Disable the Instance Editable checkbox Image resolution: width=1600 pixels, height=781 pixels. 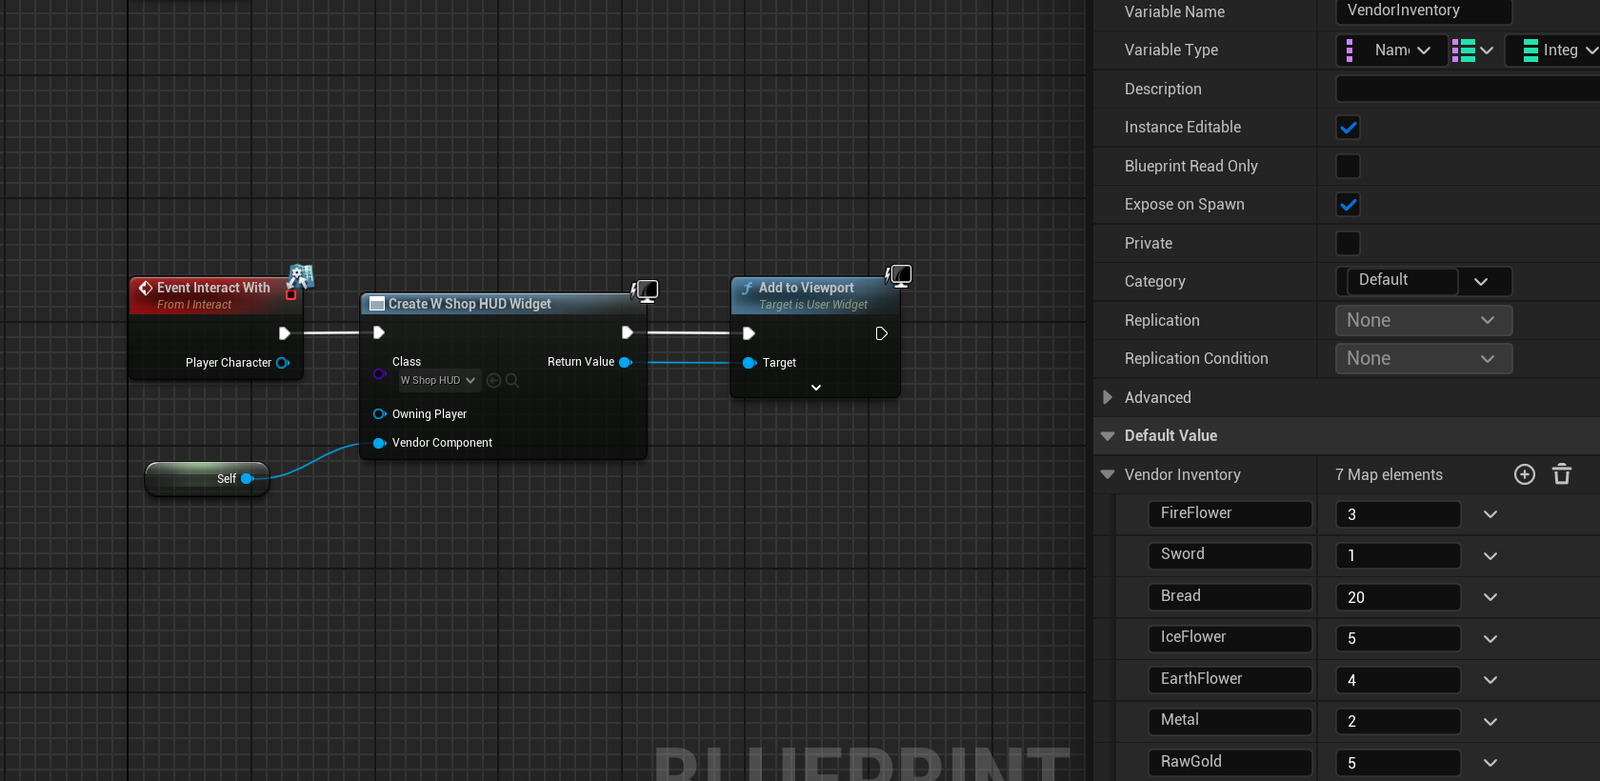[1348, 128]
